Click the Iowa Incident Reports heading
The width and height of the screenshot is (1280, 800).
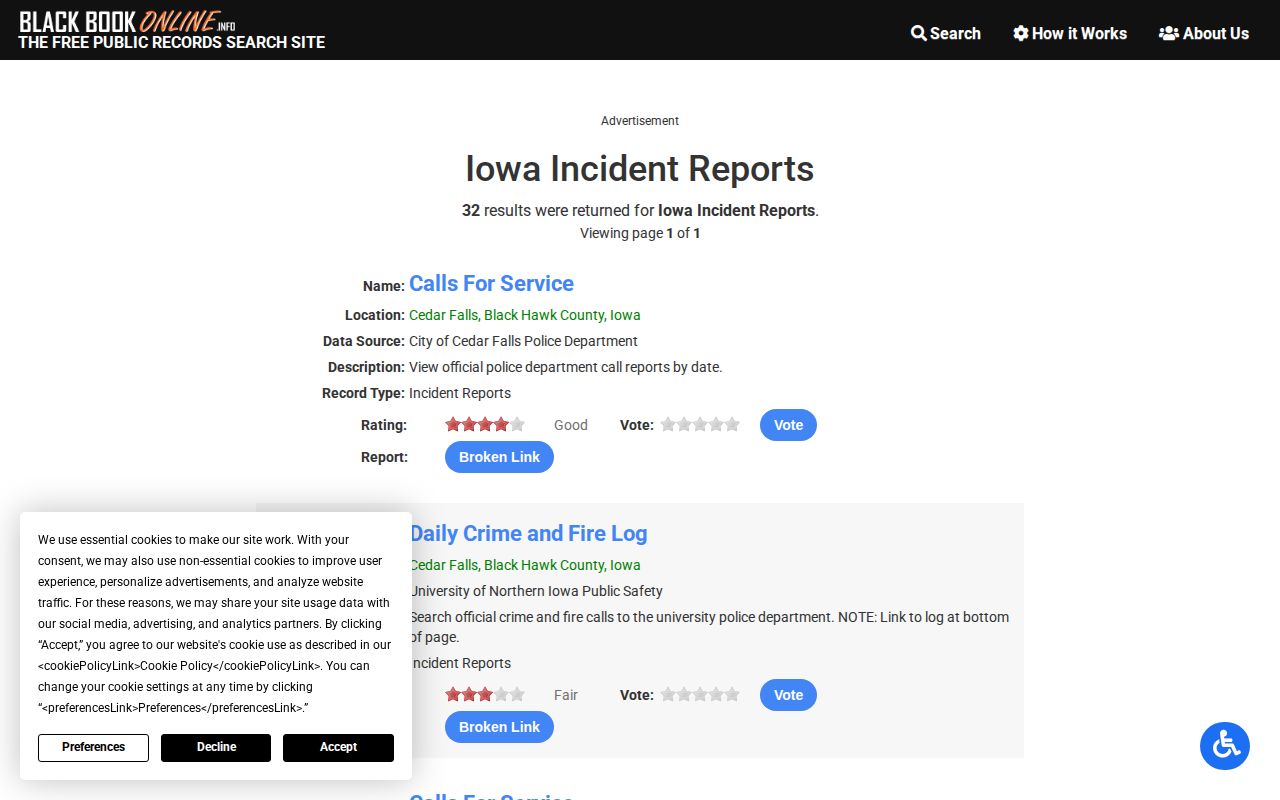click(x=640, y=168)
